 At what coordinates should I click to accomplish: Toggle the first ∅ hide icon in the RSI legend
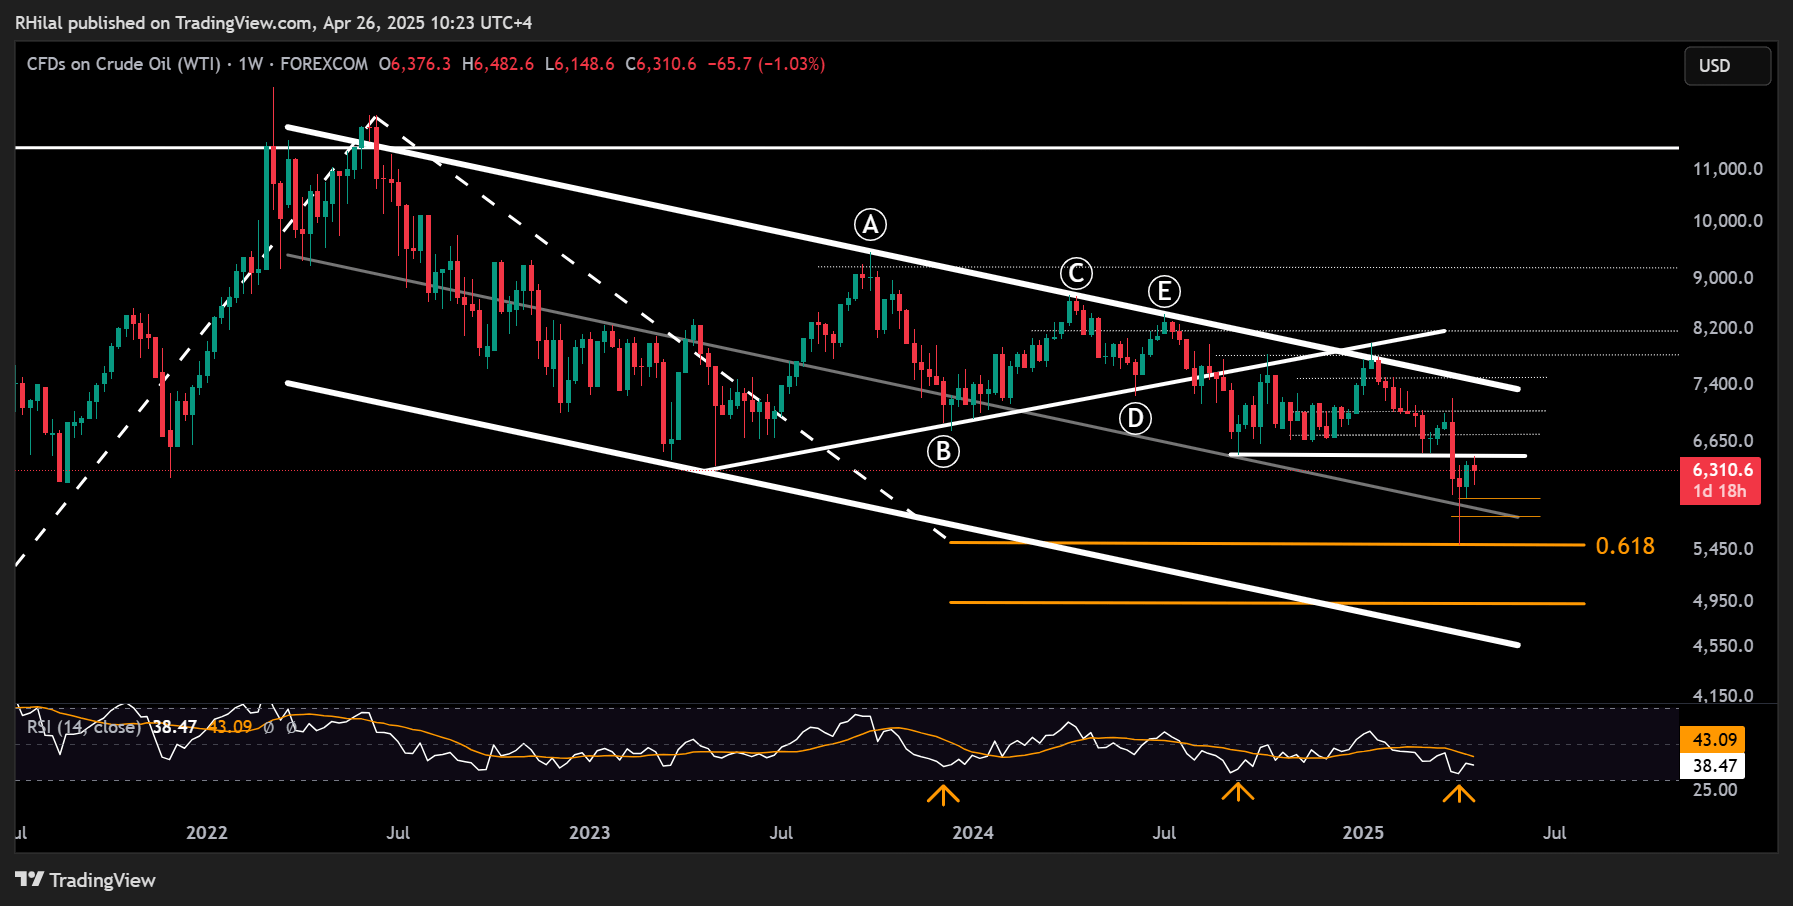[268, 728]
